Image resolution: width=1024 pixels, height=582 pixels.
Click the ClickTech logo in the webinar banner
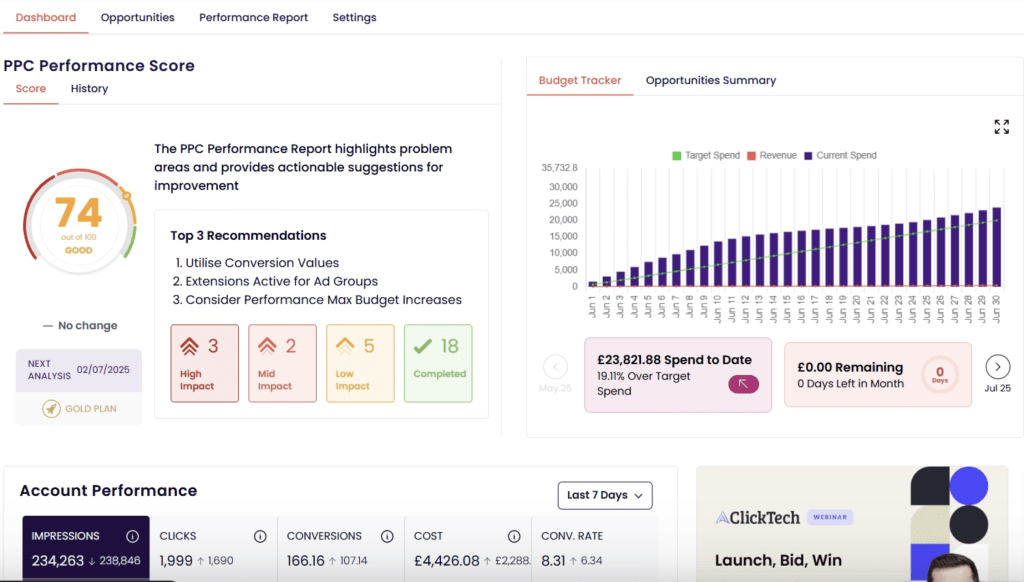tap(758, 518)
